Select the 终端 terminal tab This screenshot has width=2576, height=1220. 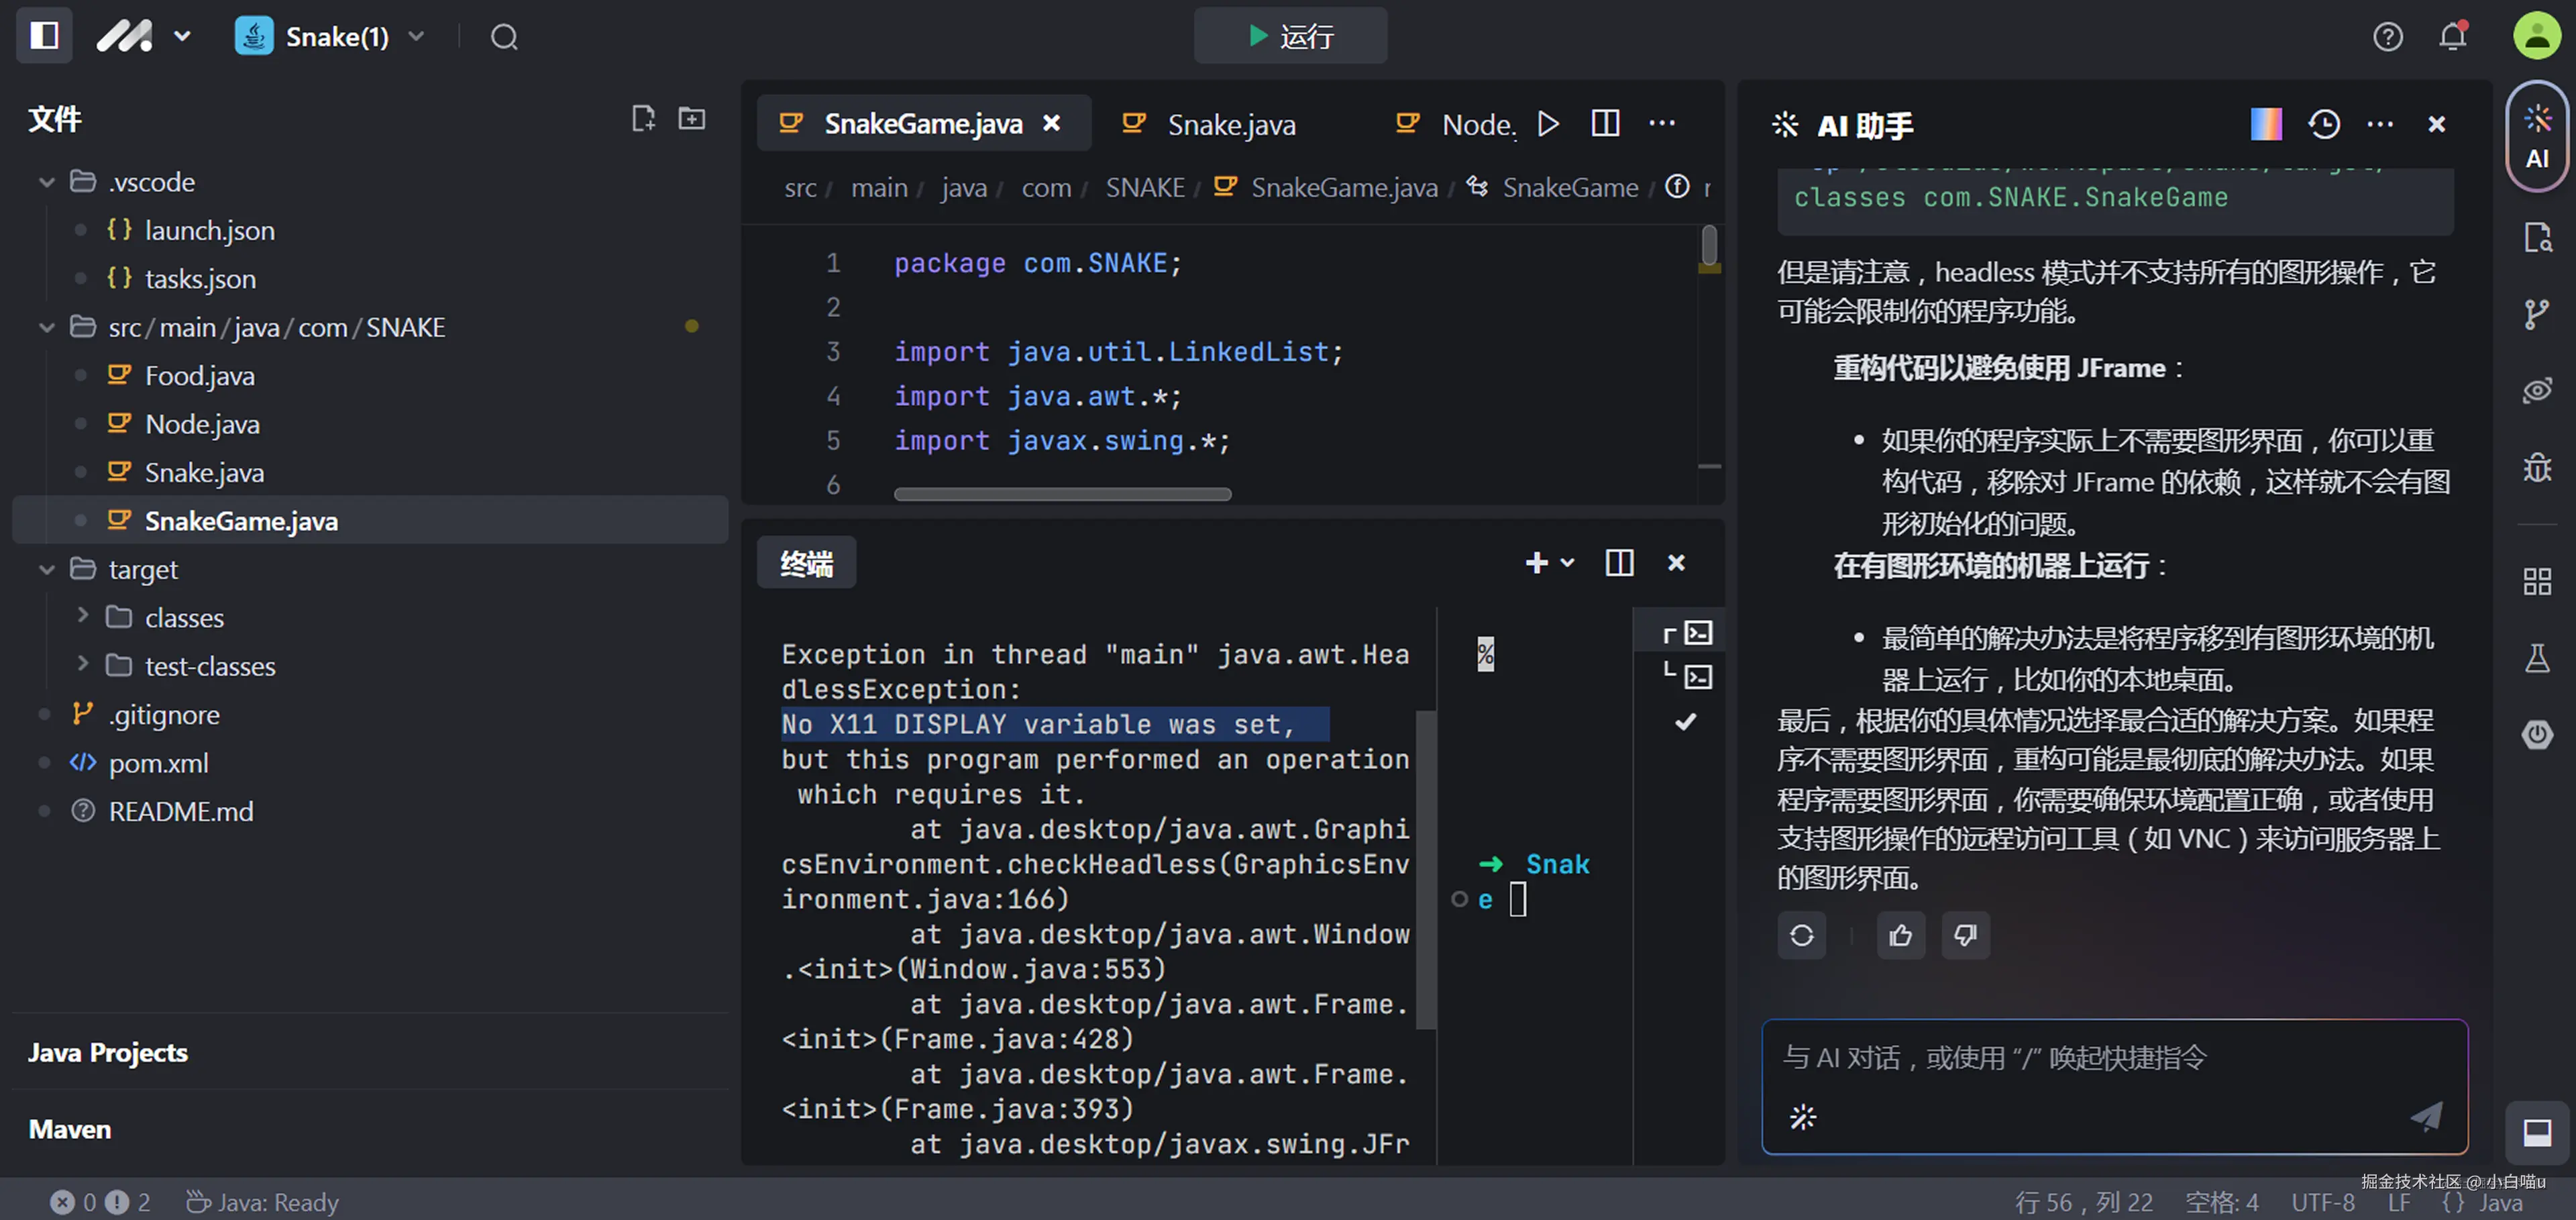click(806, 564)
